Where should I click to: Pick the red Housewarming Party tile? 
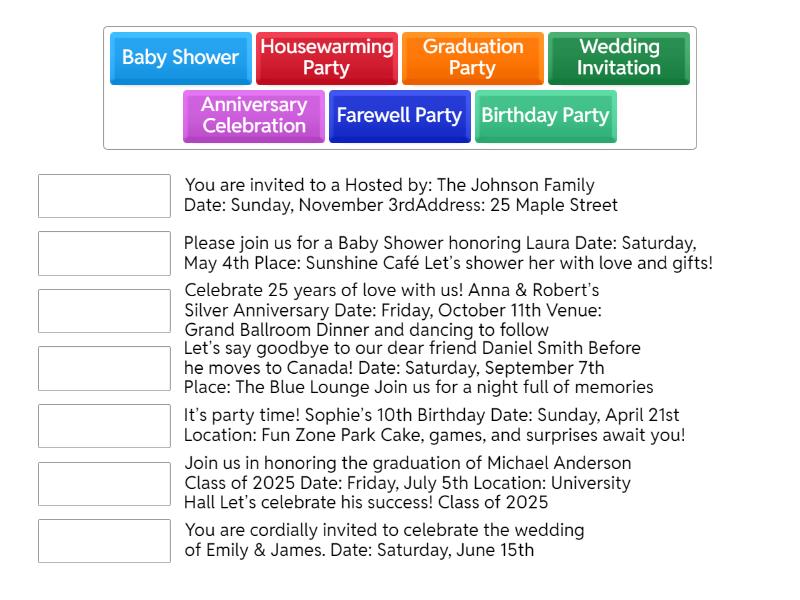326,58
